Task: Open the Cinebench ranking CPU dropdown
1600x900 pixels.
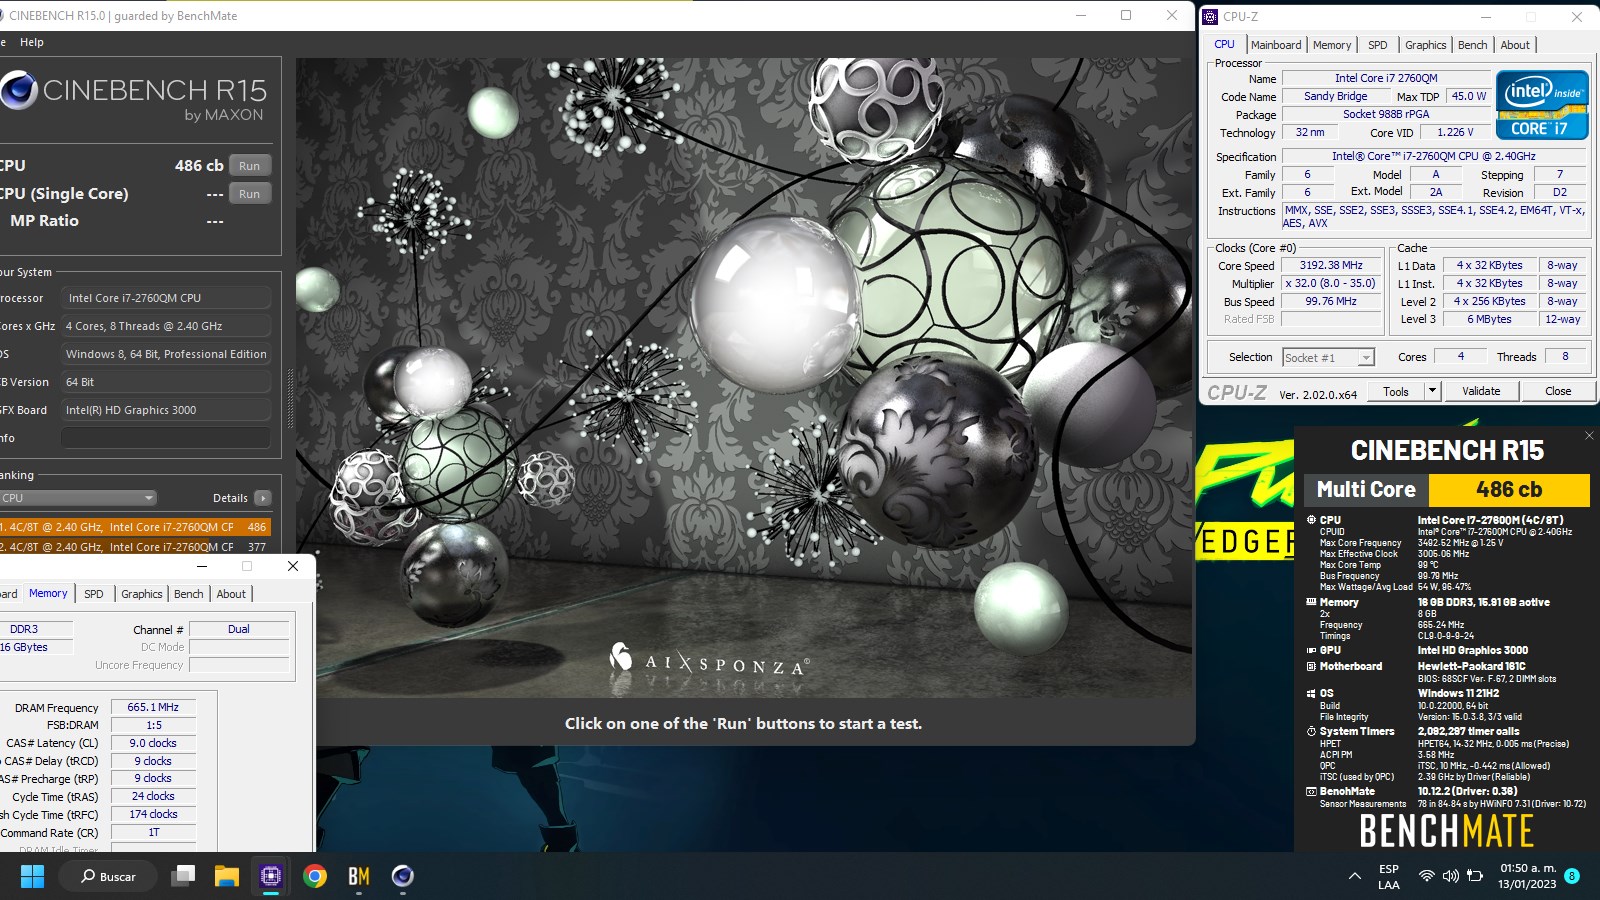Action: coord(78,498)
